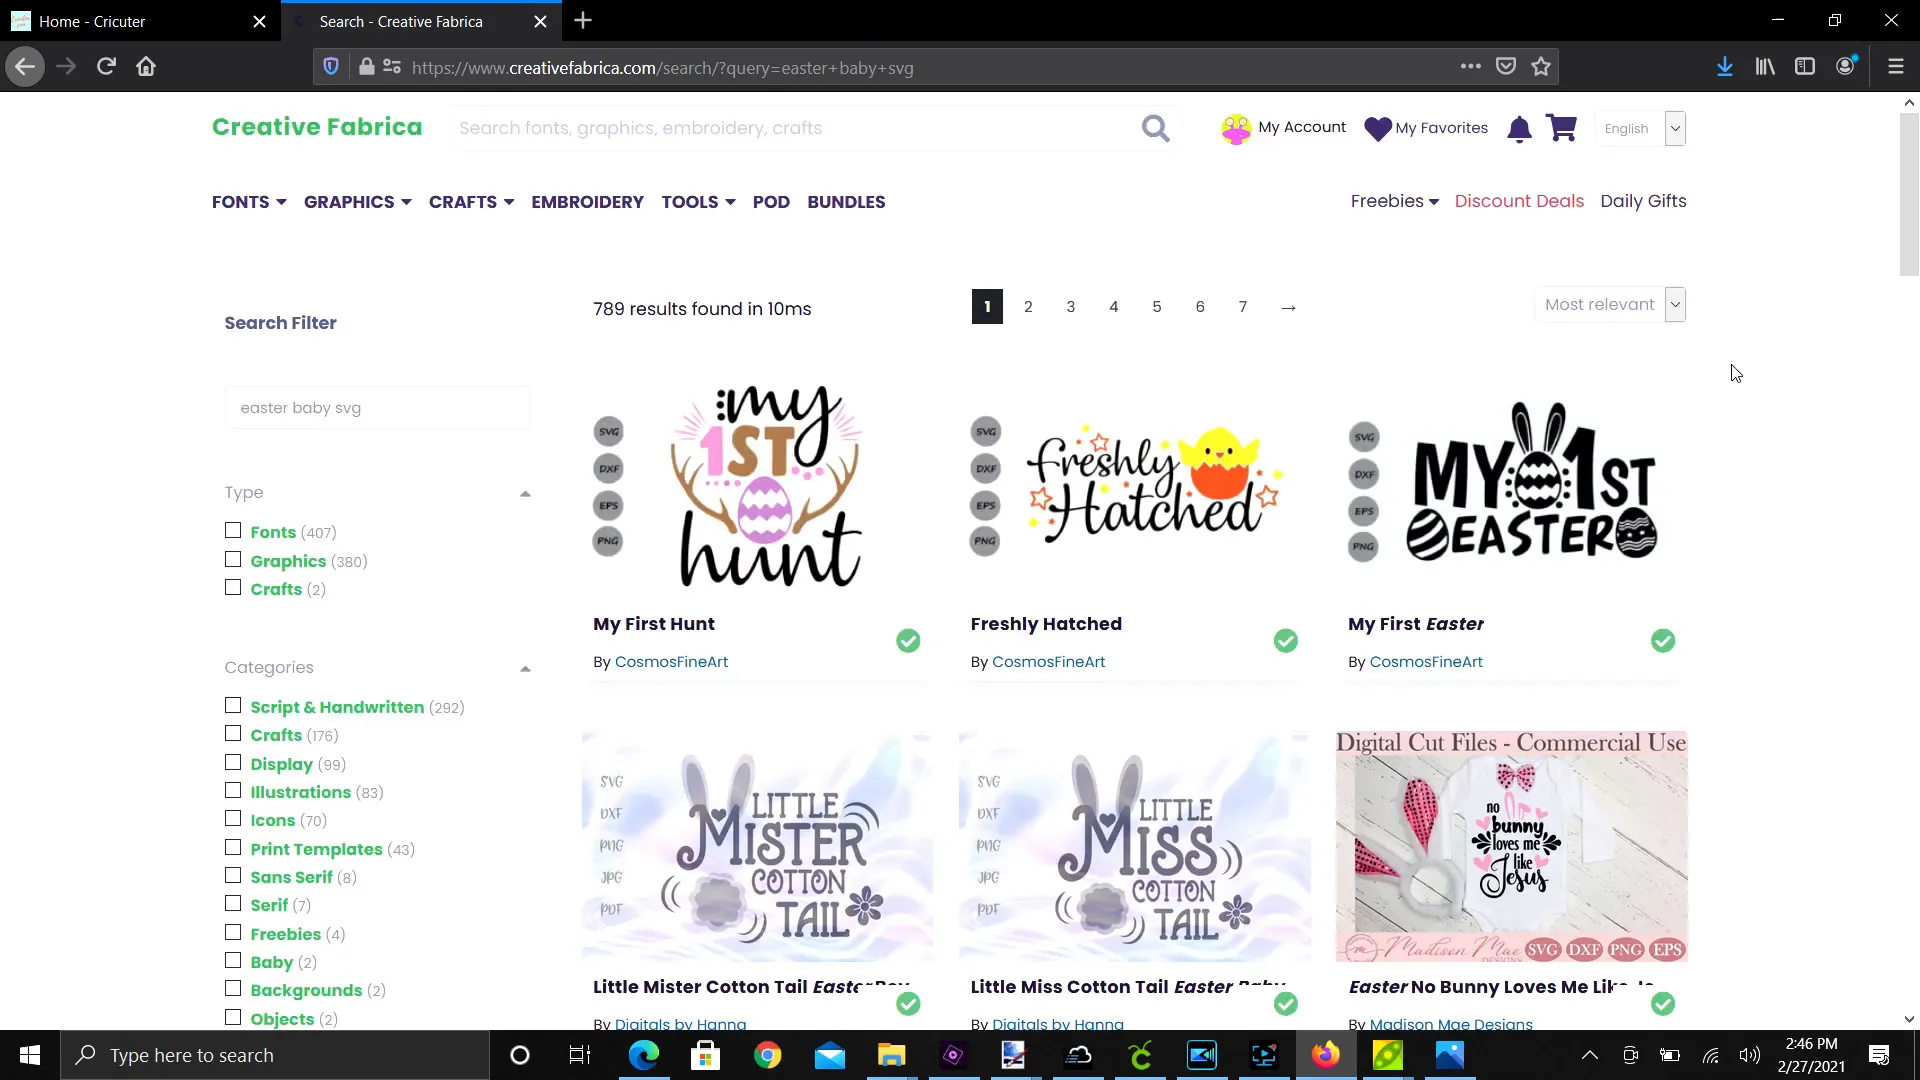This screenshot has height=1080, width=1920.
Task: Click the My Account avatar icon
Action: point(1237,128)
